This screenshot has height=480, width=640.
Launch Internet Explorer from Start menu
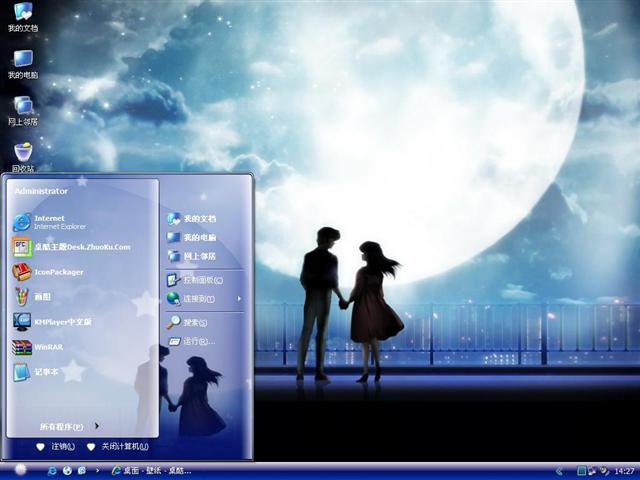[x=50, y=222]
